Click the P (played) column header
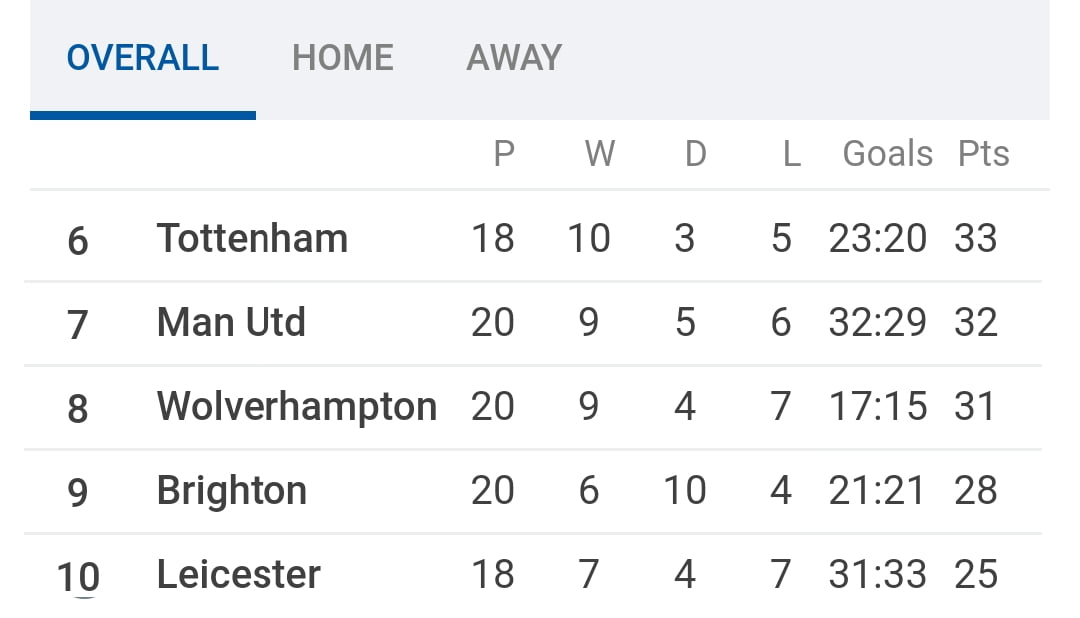The width and height of the screenshot is (1080, 618). [504, 154]
